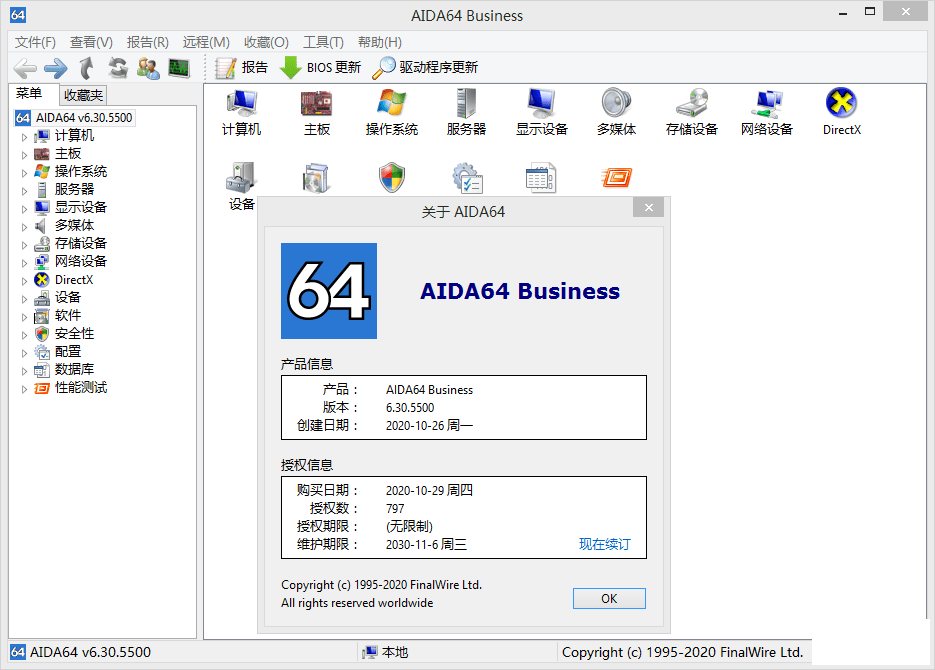This screenshot has width=935, height=670.
Task: Expand the DirectX tree node
Action: [24, 281]
